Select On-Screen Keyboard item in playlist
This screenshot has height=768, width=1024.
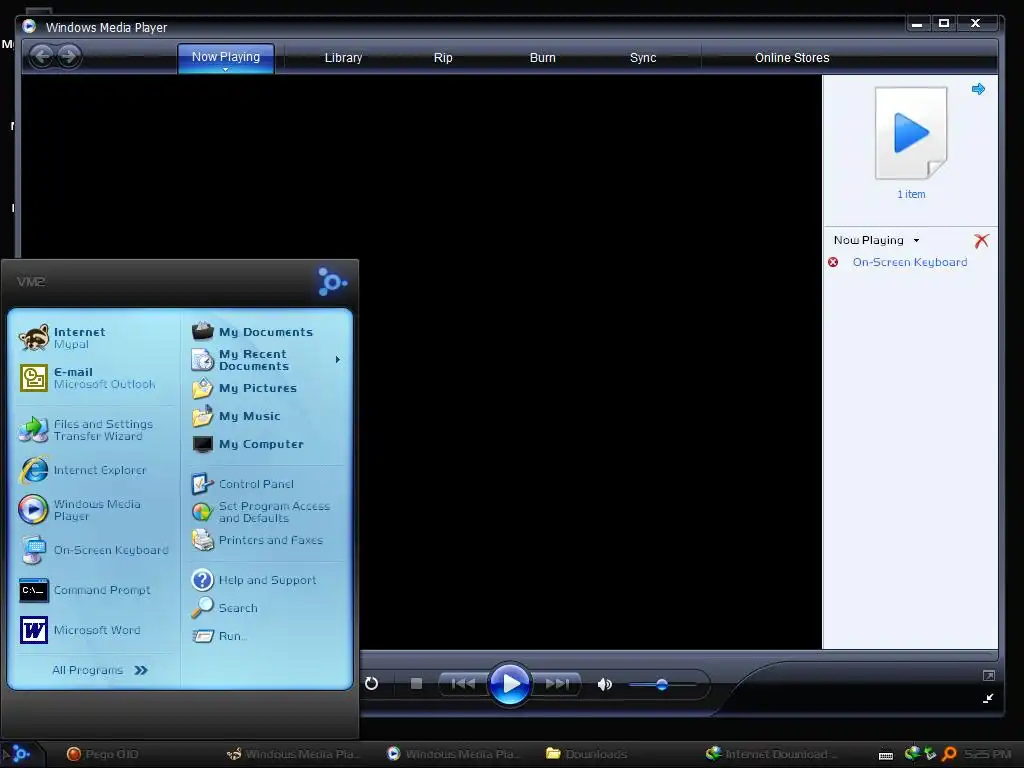(x=910, y=262)
